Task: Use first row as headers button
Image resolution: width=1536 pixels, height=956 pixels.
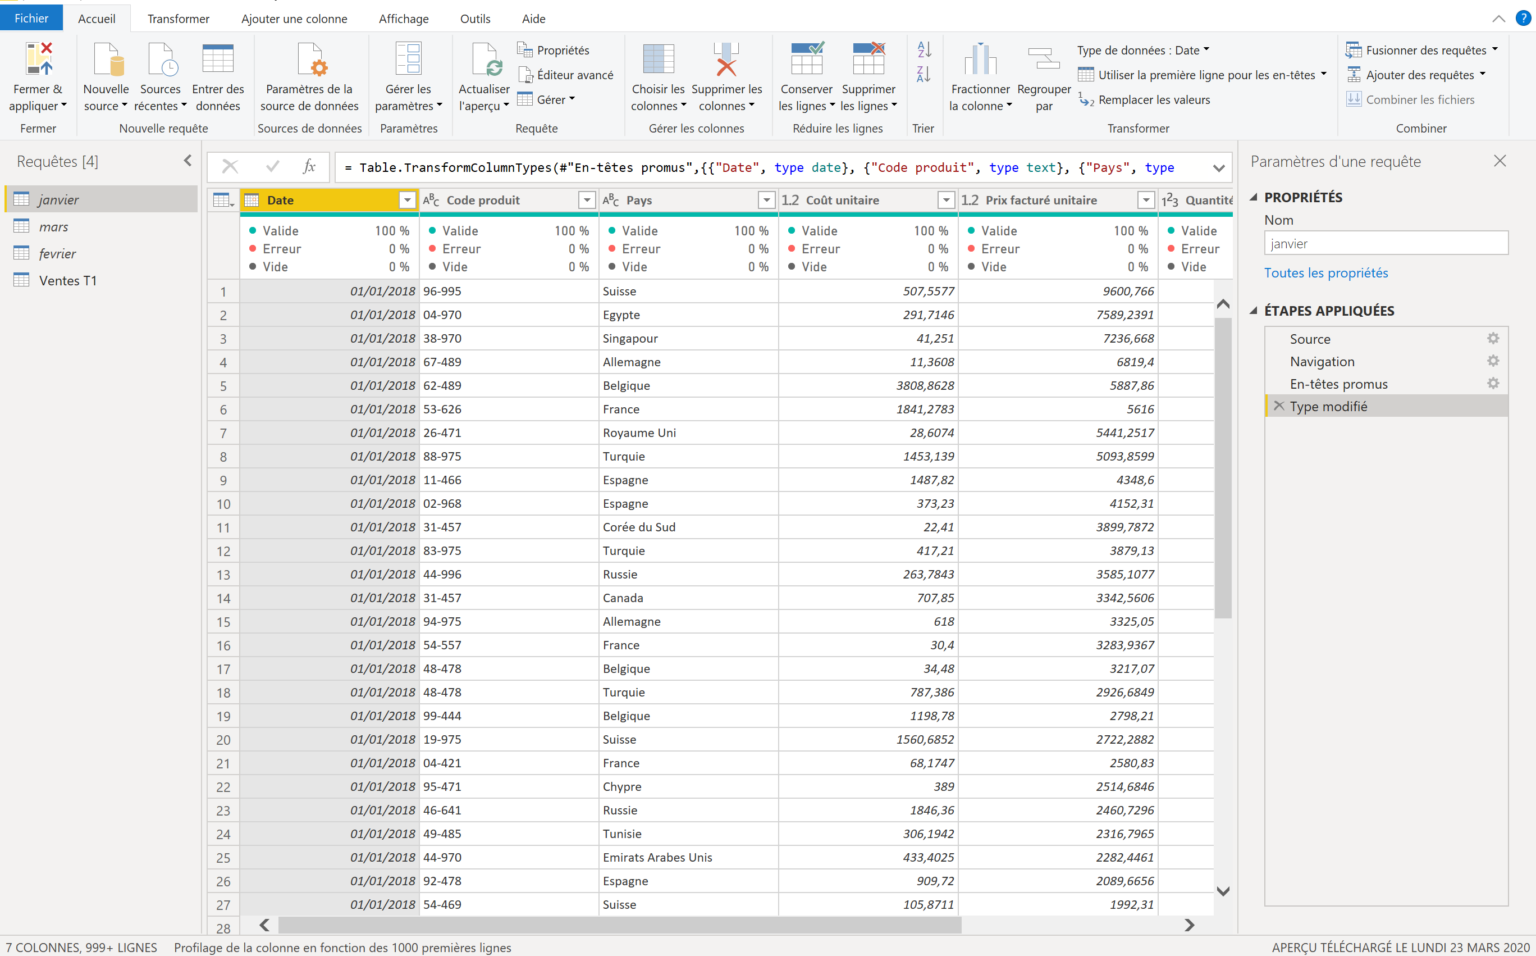Action: point(1202,75)
